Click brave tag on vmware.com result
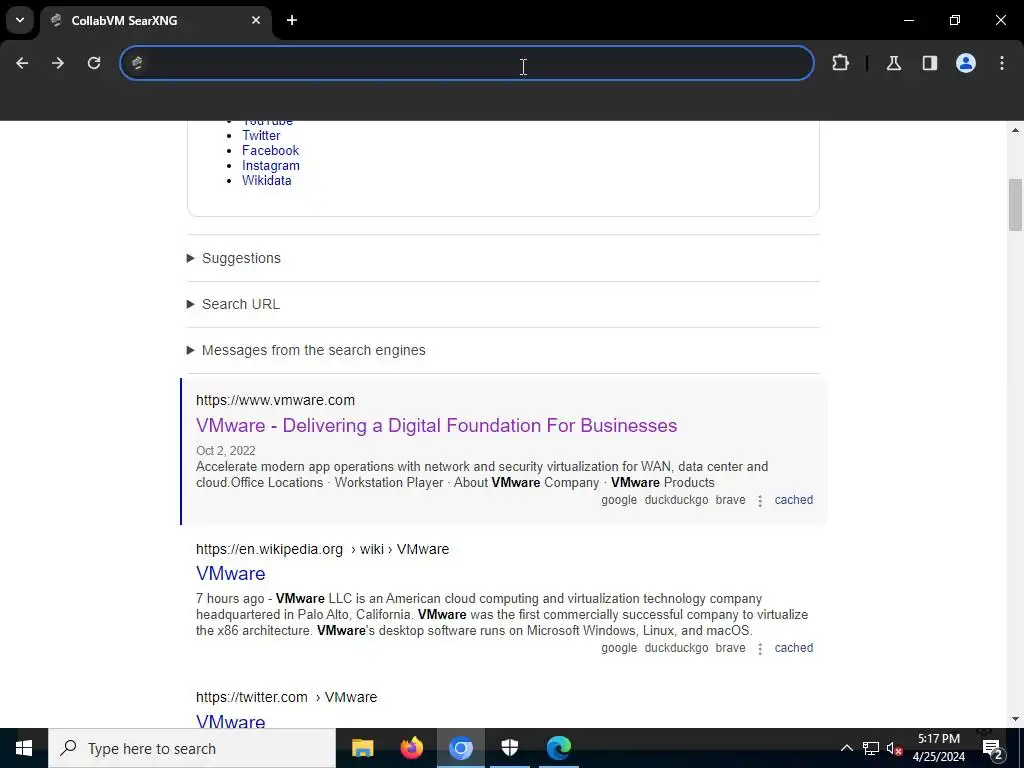 pyautogui.click(x=730, y=500)
